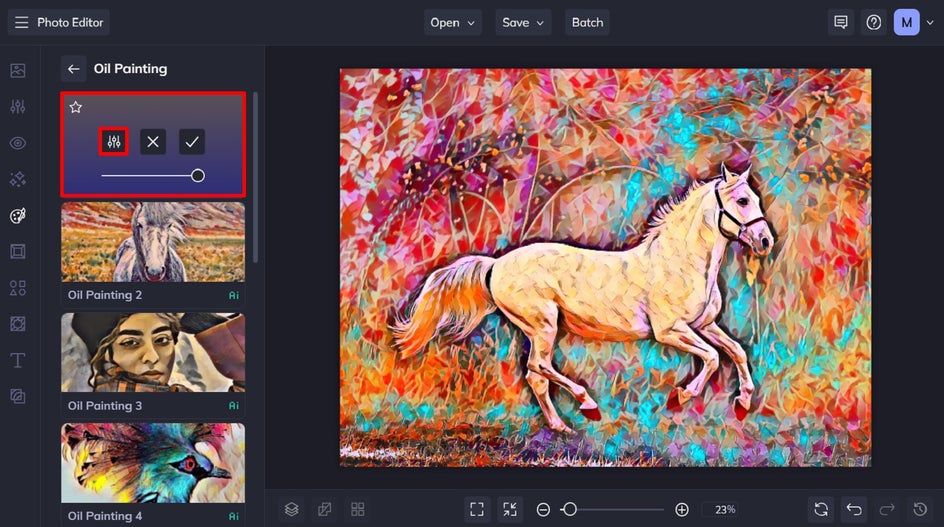Open the Open dropdown menu
The image size is (944, 527).
pos(453,22)
